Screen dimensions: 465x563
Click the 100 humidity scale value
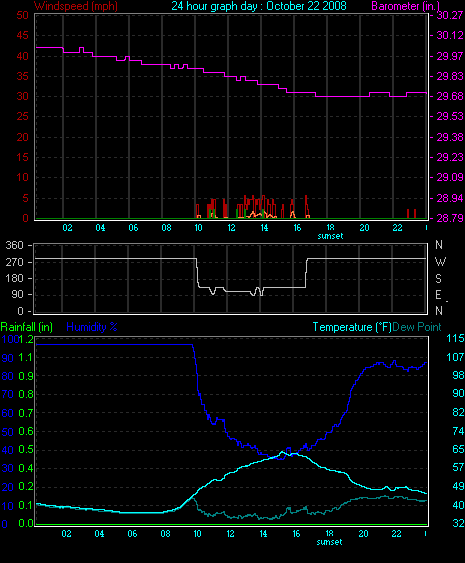10,339
